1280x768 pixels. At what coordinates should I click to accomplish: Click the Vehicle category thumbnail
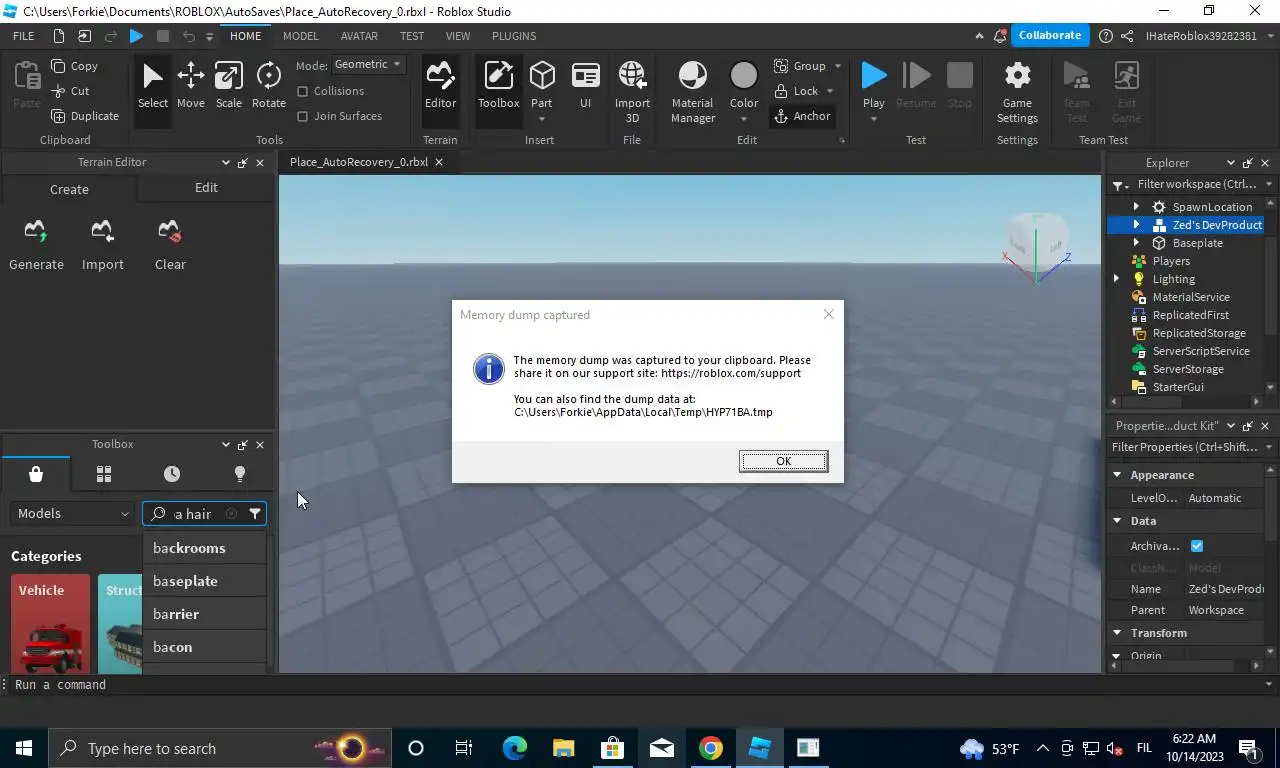tap(50, 624)
